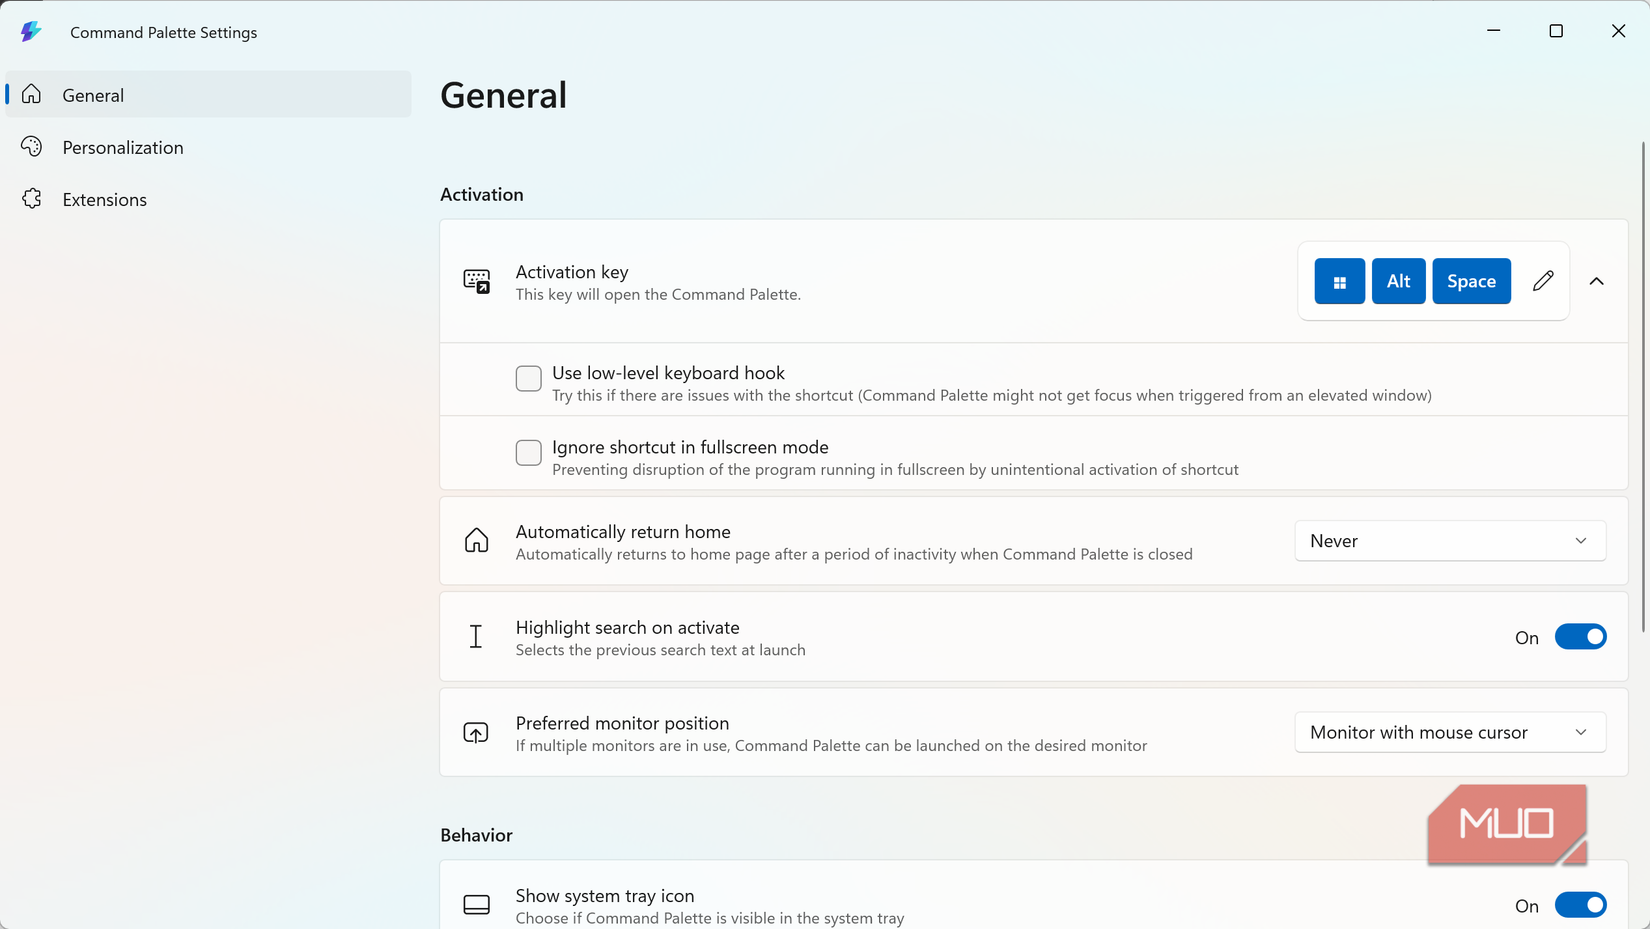Click the Command Palette lightning icon
Screen dimensions: 1650x929
click(x=31, y=31)
